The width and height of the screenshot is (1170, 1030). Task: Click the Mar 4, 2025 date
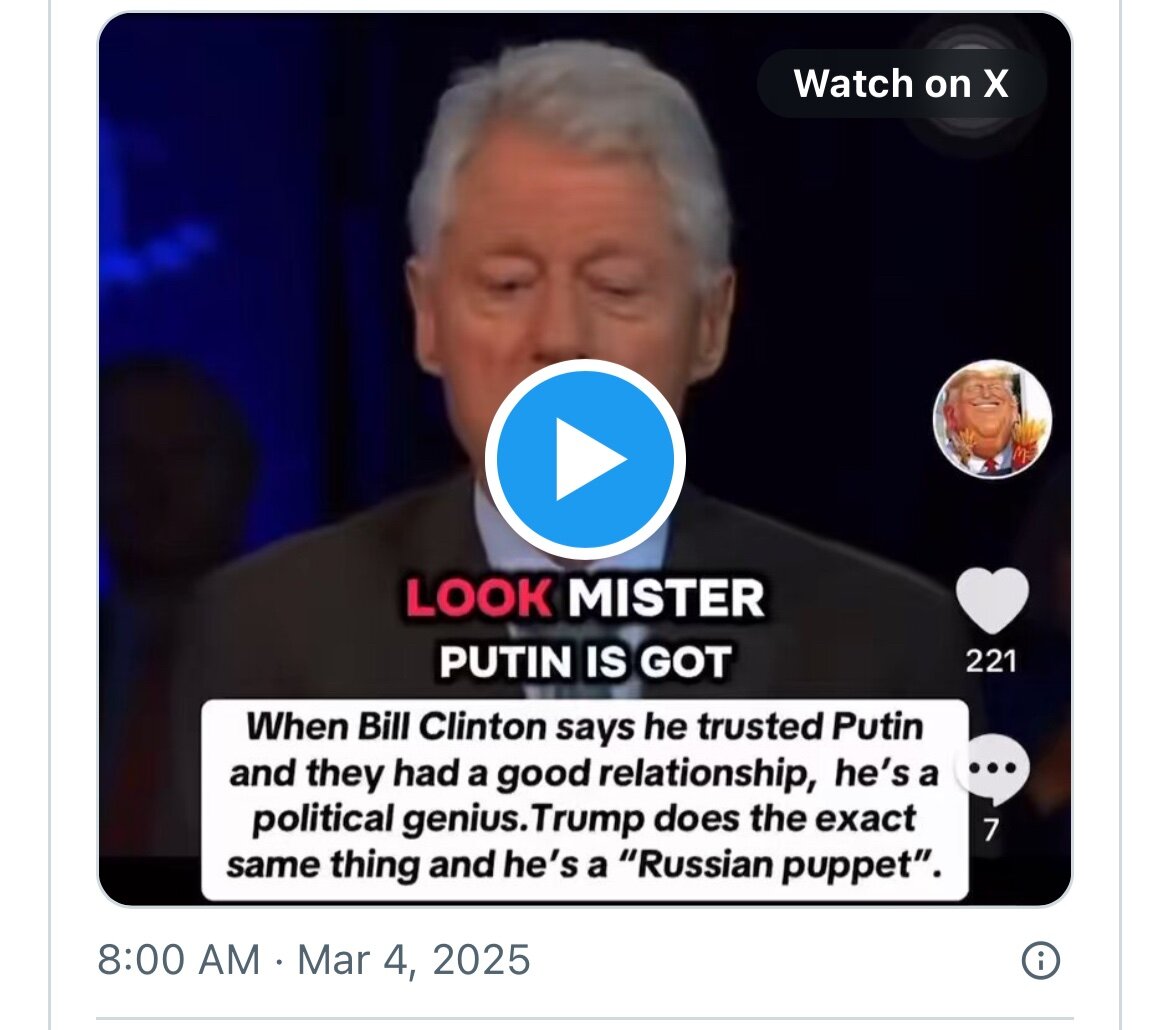click(414, 961)
